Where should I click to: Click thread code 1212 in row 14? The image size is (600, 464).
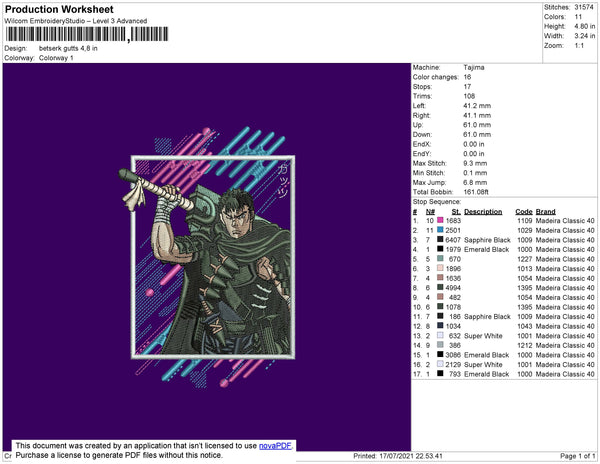pyautogui.click(x=524, y=345)
